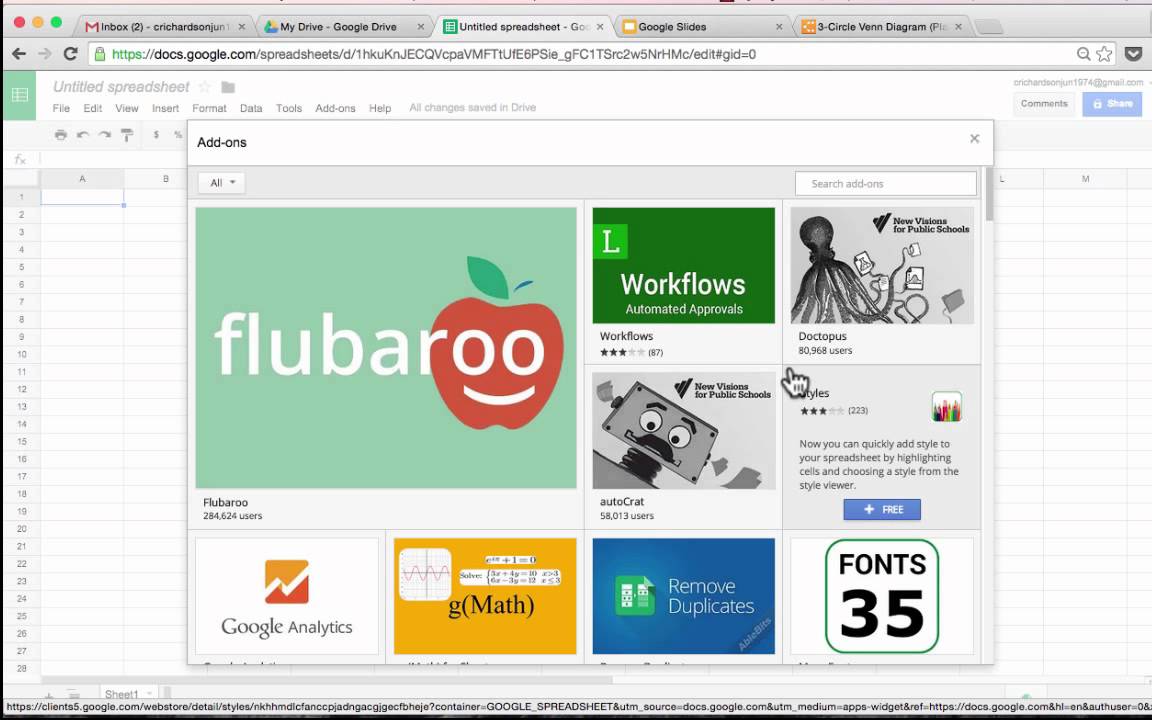The height and width of the screenshot is (720, 1152).
Task: Click the Comments button
Action: click(1044, 104)
